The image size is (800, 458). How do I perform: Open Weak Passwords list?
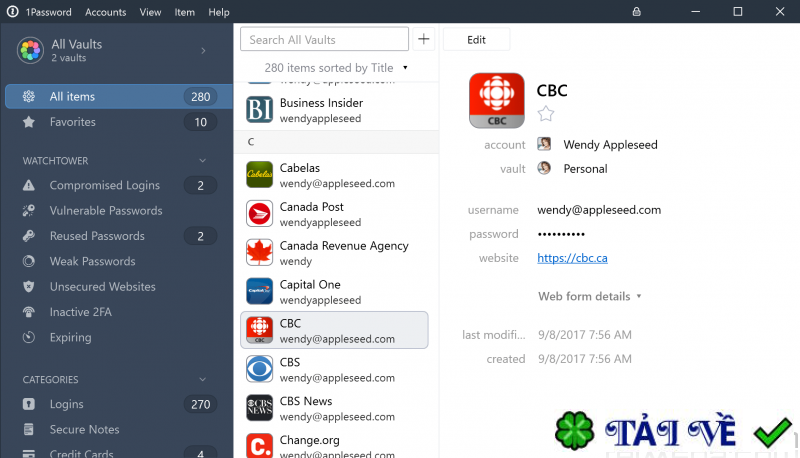pos(119,261)
